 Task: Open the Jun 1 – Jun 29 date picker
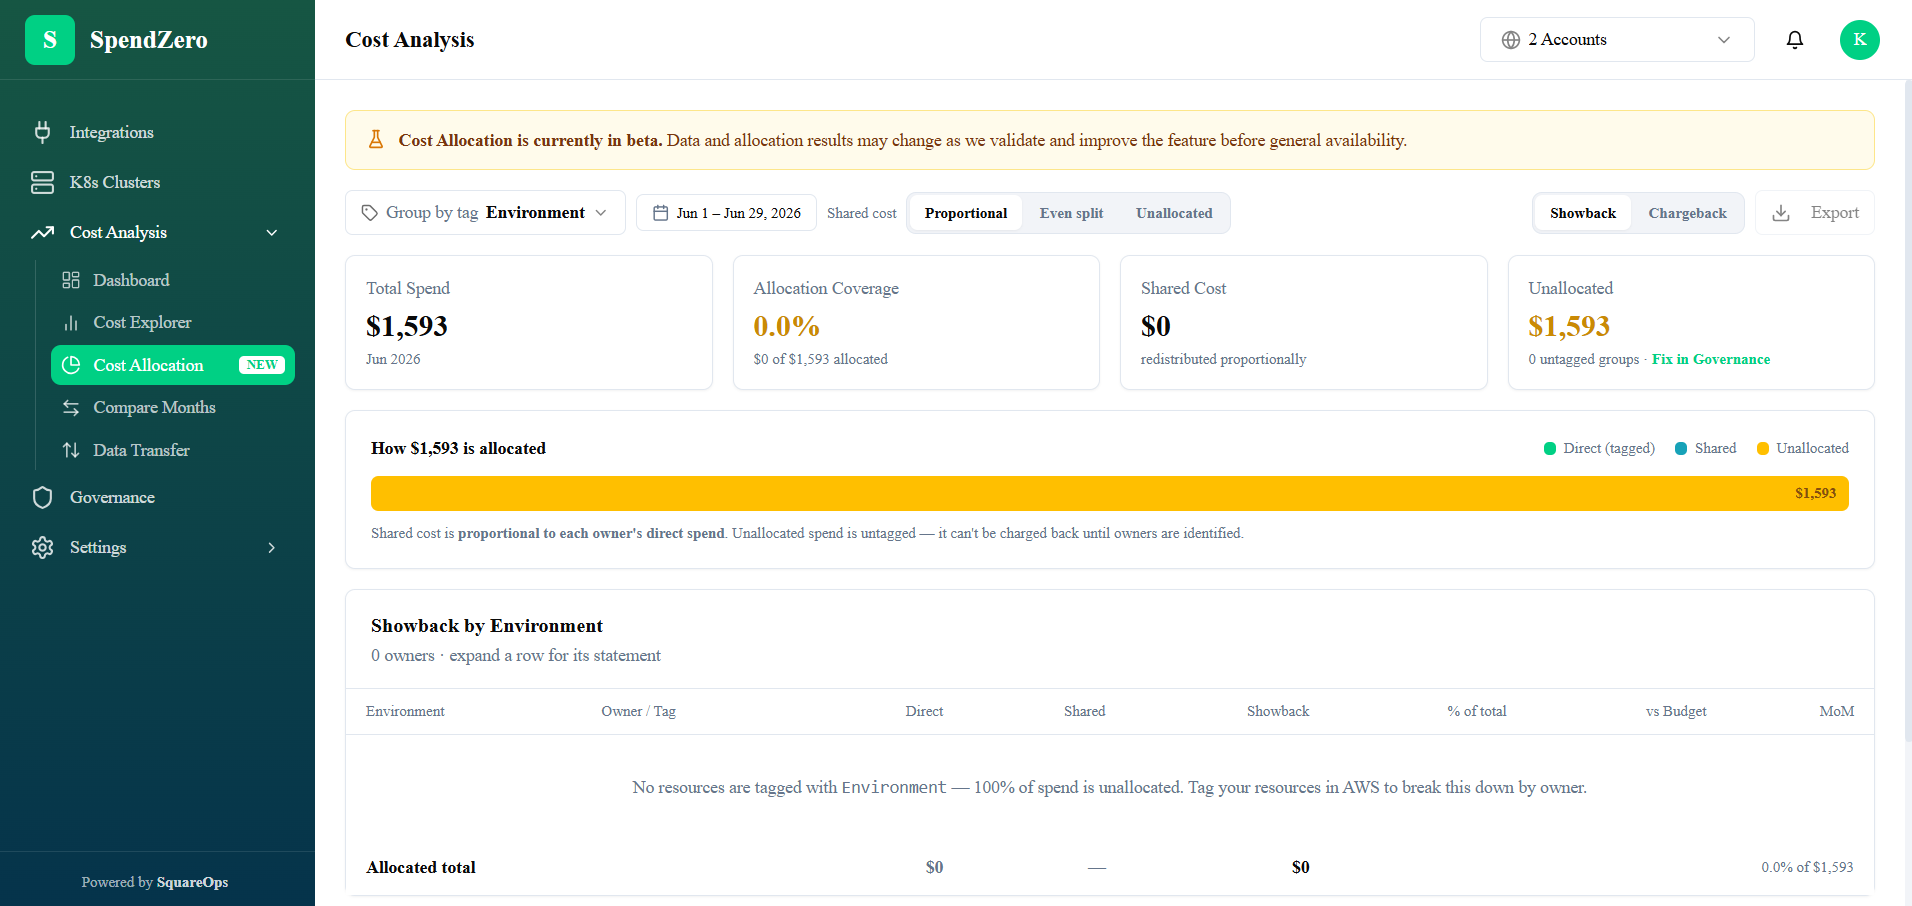click(726, 213)
